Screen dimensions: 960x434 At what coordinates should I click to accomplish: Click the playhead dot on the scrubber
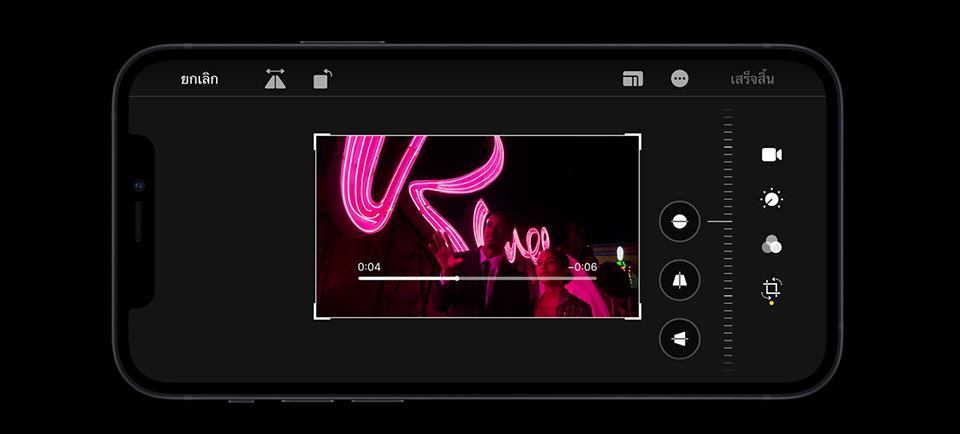[457, 278]
